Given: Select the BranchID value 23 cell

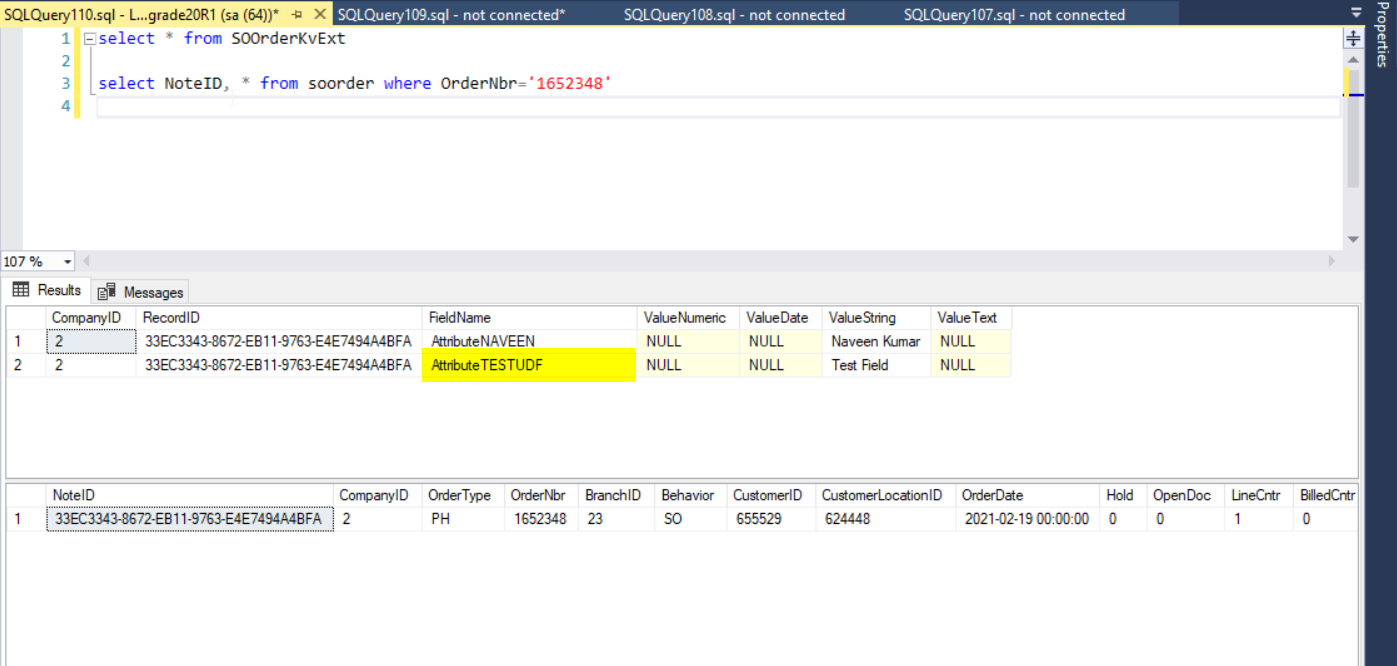Looking at the screenshot, I should coord(616,519).
